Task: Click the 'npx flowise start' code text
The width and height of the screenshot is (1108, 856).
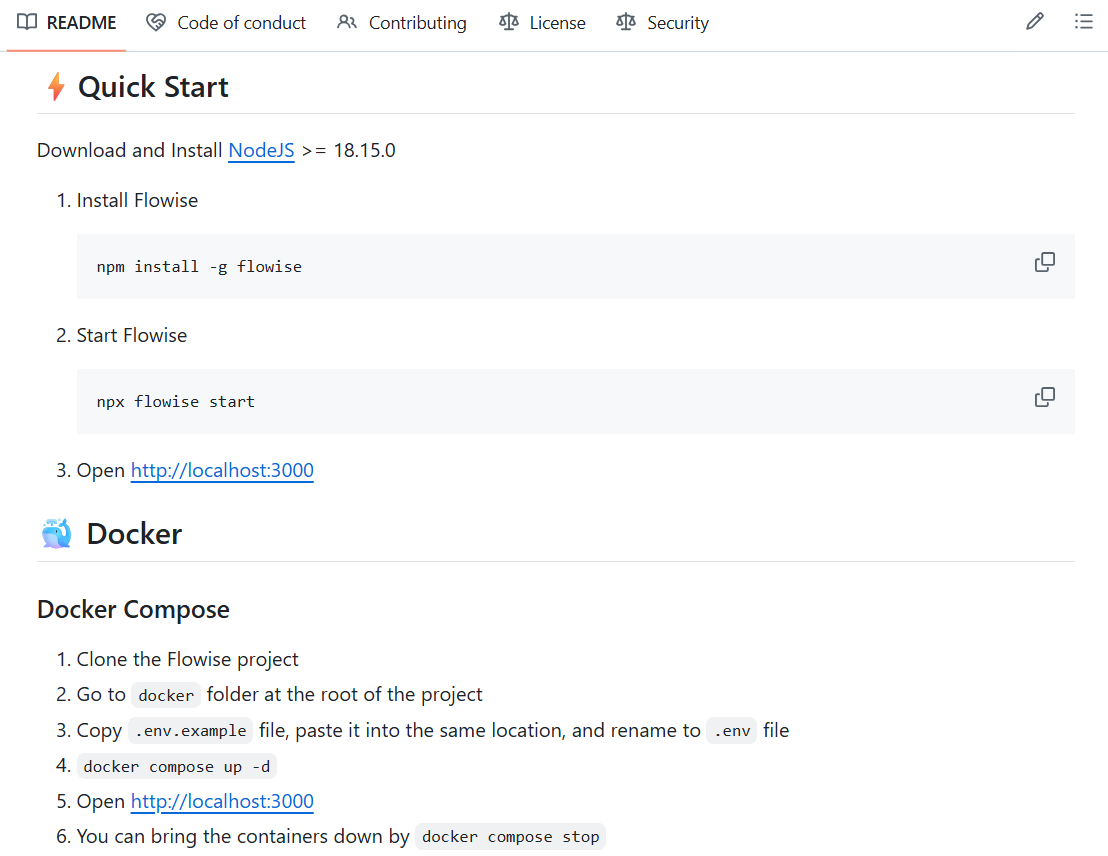Action: point(176,401)
